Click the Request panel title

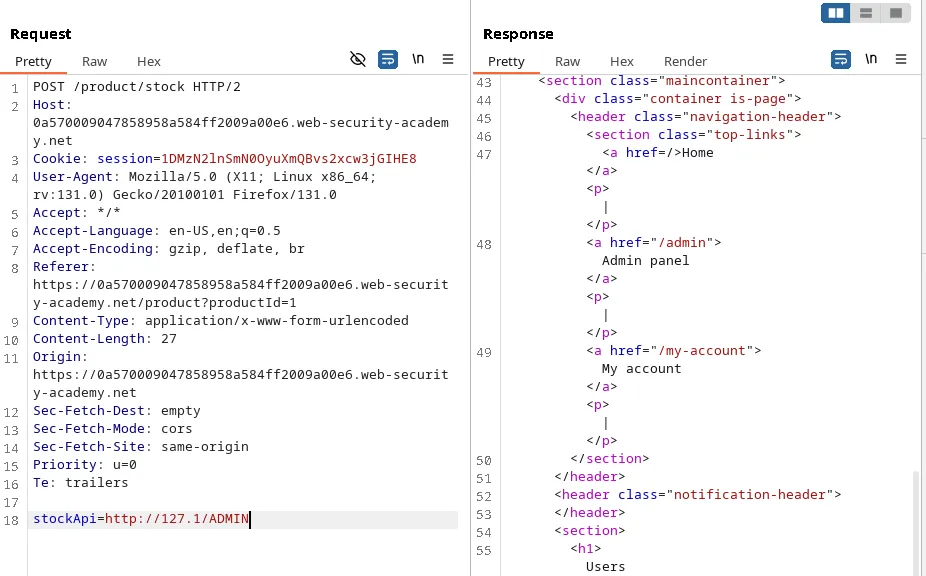41,34
